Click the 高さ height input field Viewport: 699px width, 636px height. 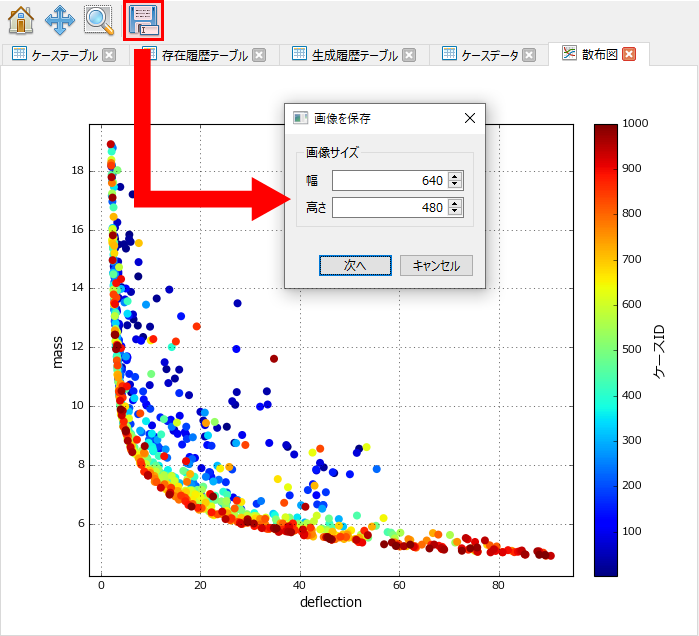[x=389, y=207]
